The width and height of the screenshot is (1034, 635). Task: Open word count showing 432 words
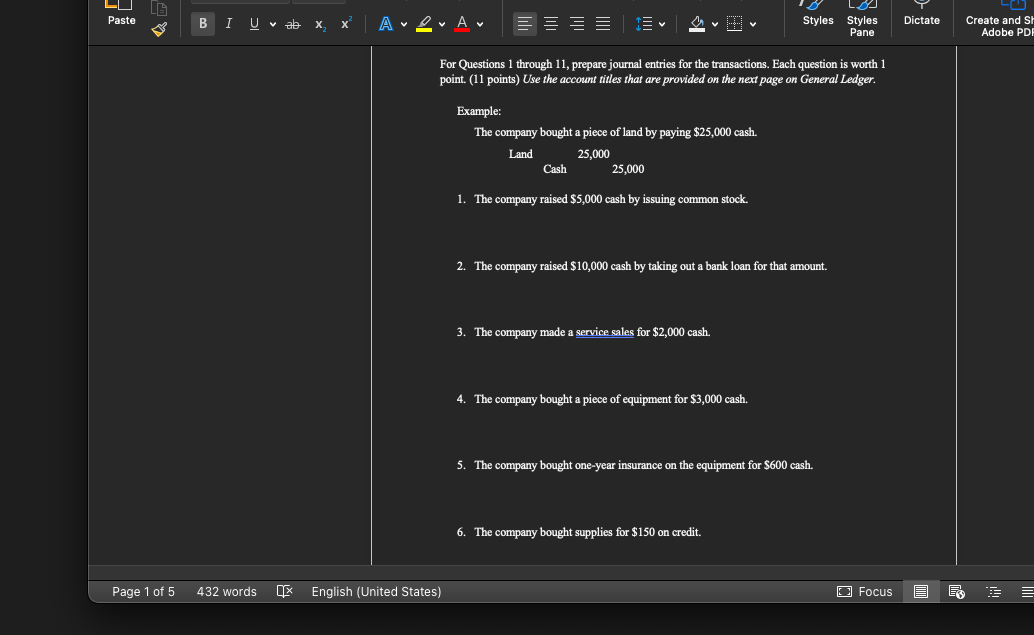tap(226, 591)
